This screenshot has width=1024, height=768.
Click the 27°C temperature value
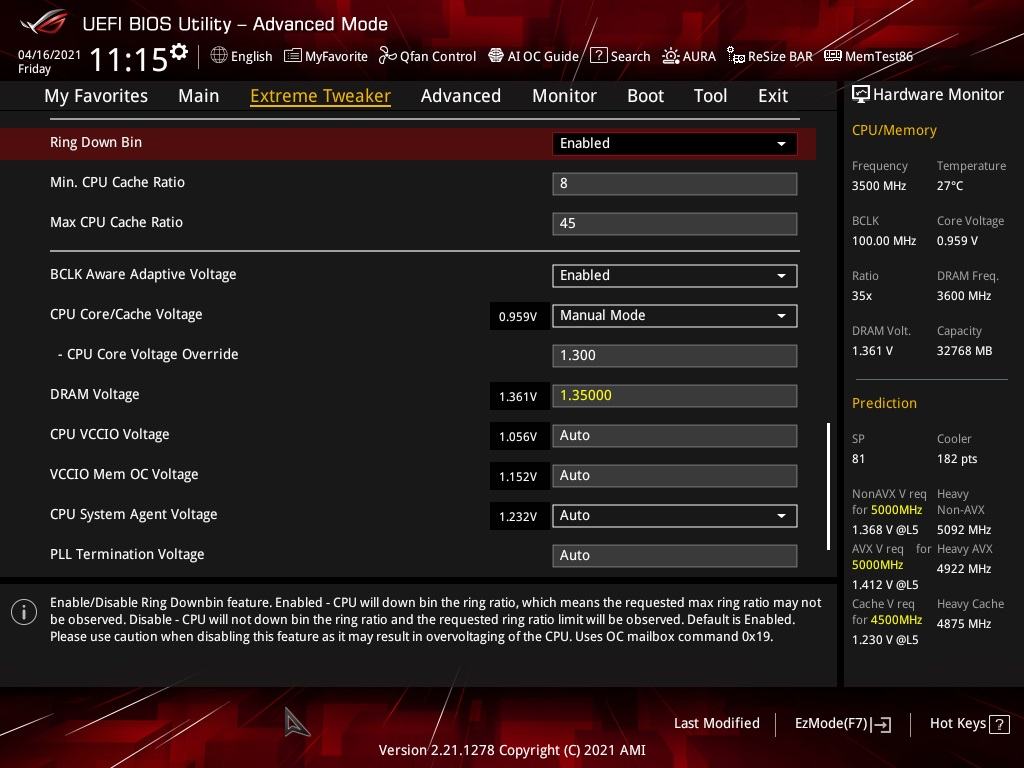pos(950,185)
